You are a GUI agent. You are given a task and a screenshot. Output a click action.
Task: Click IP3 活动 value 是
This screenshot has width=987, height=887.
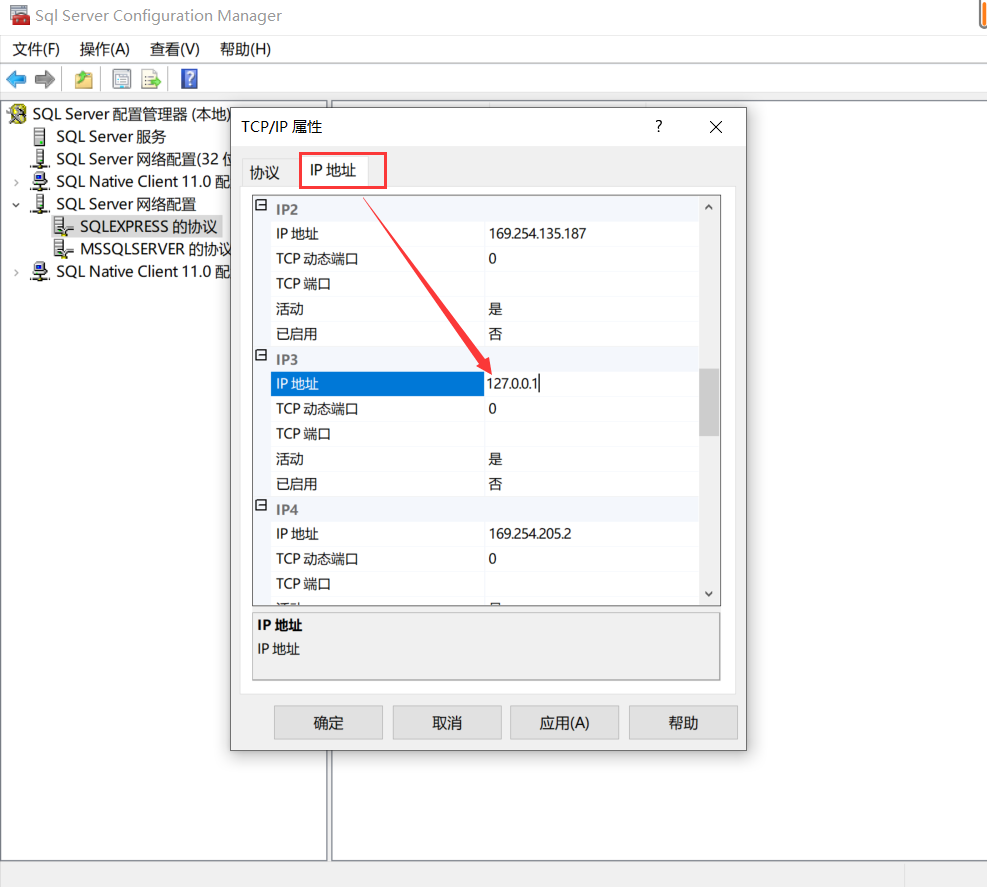coord(495,459)
